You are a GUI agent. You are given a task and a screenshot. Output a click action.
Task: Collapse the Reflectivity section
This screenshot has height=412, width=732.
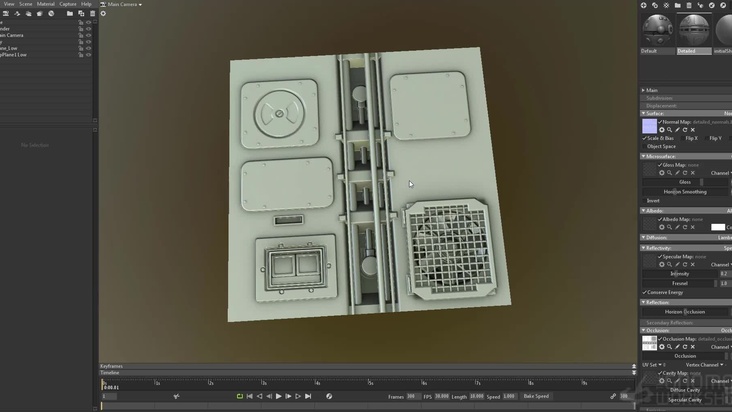(x=643, y=248)
